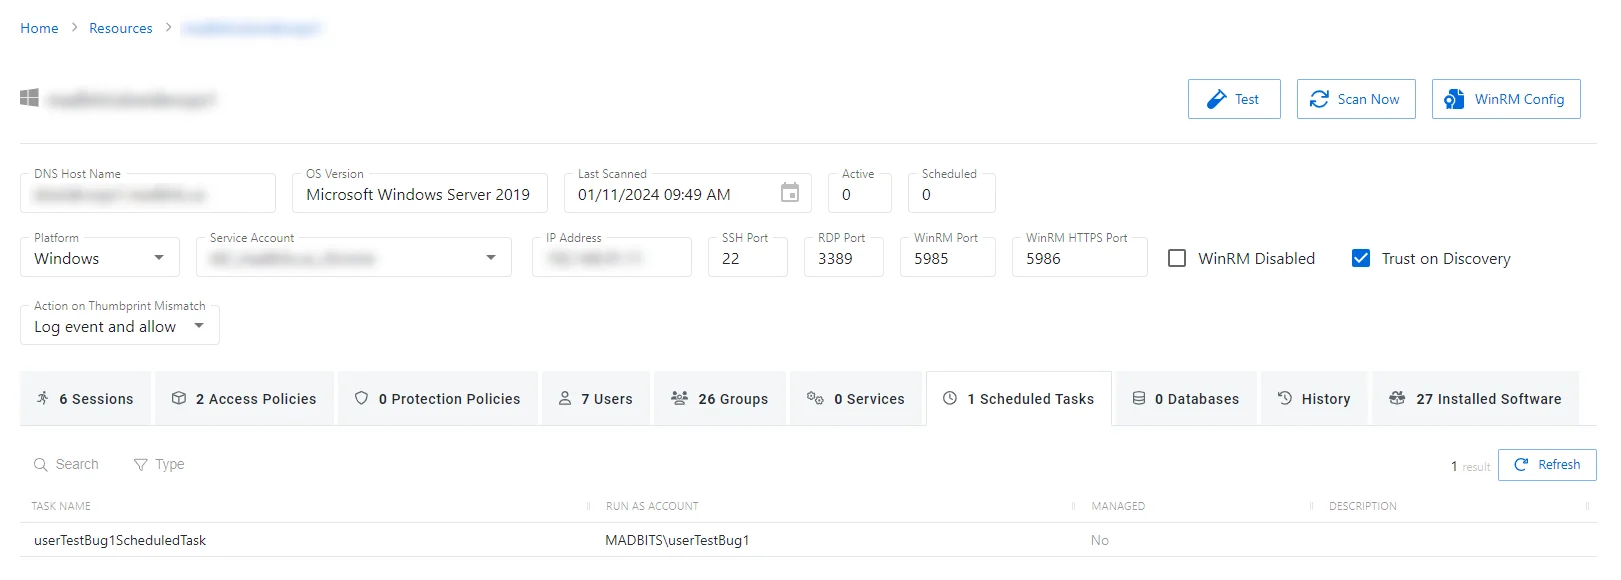The width and height of the screenshot is (1621, 580).
Task: Click the '1 result' count text
Action: 1470,466
